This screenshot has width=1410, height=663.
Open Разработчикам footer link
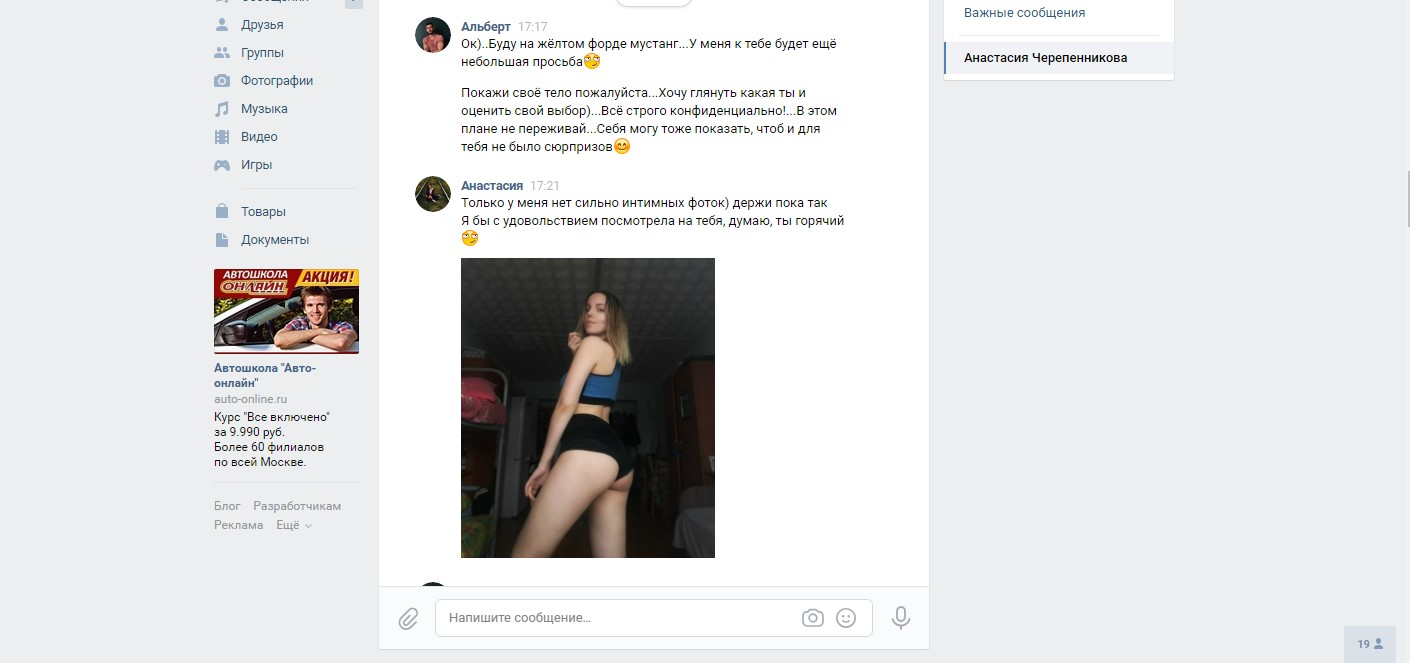click(297, 506)
